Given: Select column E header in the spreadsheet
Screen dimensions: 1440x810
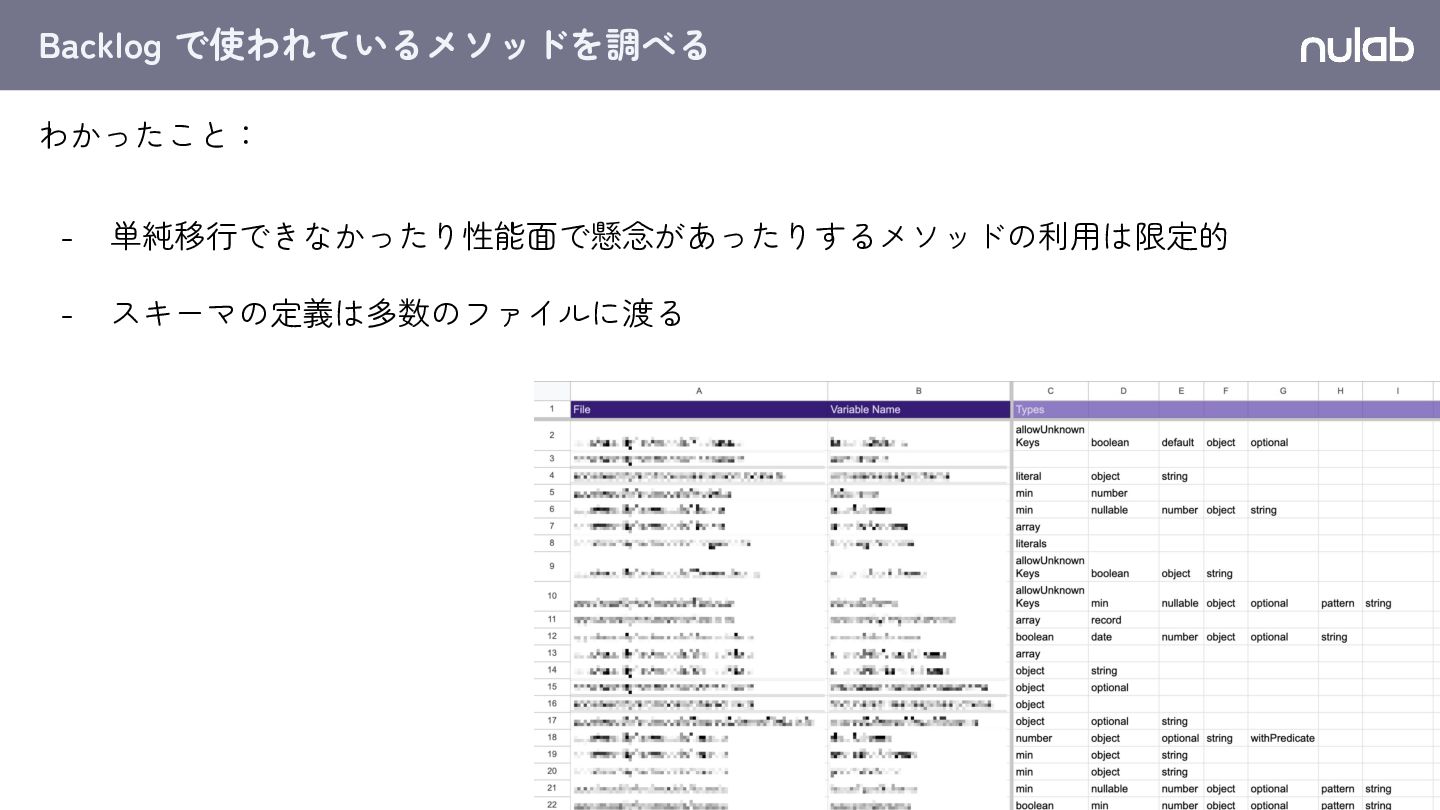Looking at the screenshot, I should 1181,391.
